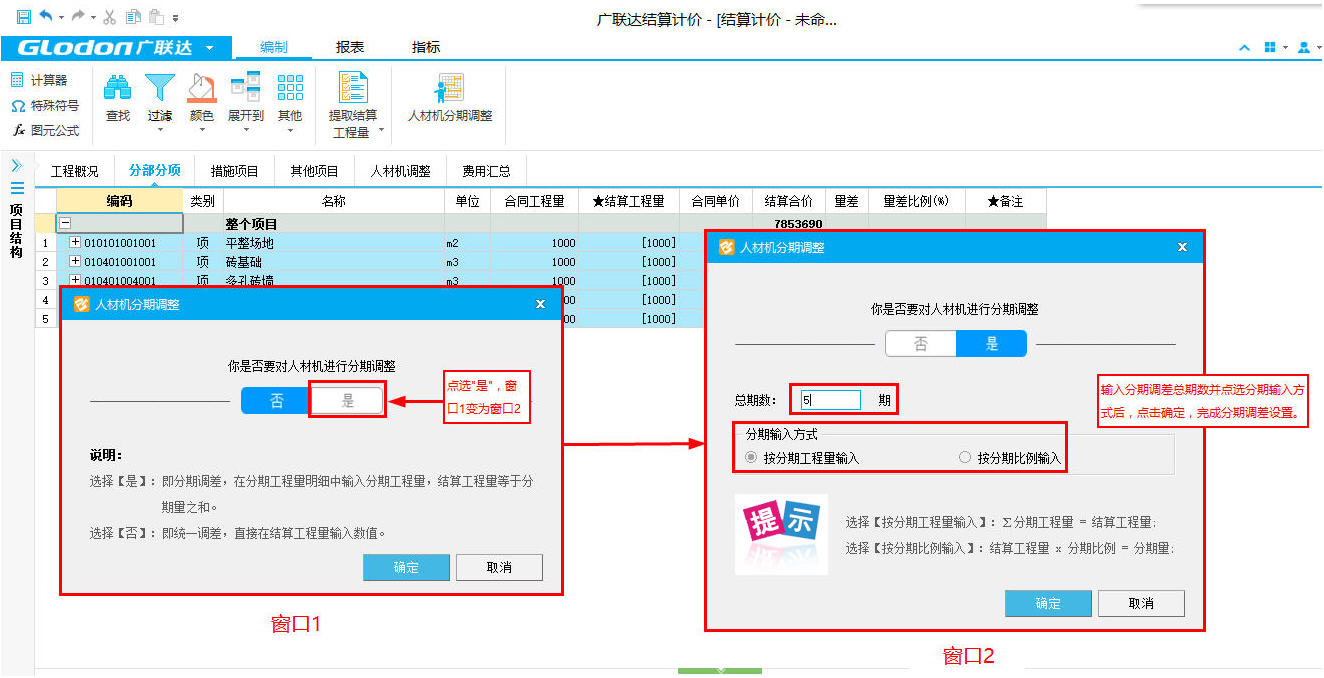This screenshot has width=1324, height=678.
Task: Click the 查找 binoculars icon
Action: (x=118, y=89)
